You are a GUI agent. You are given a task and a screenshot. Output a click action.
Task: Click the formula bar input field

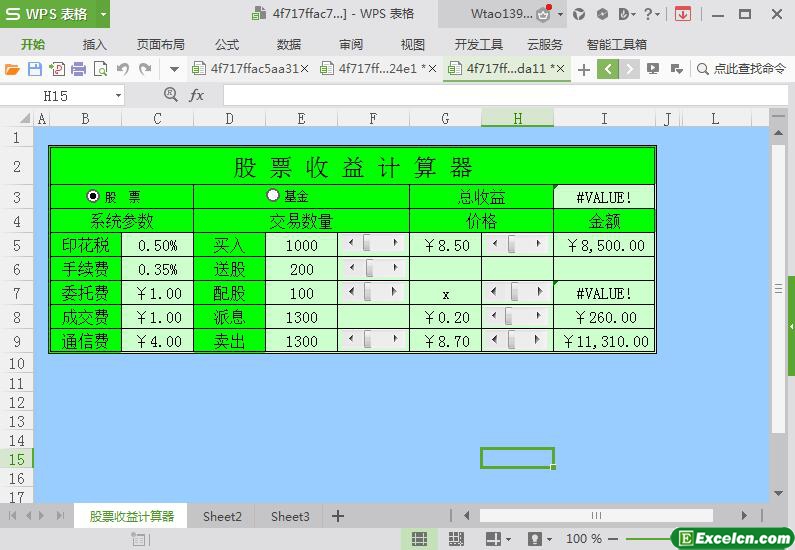(x=500, y=95)
